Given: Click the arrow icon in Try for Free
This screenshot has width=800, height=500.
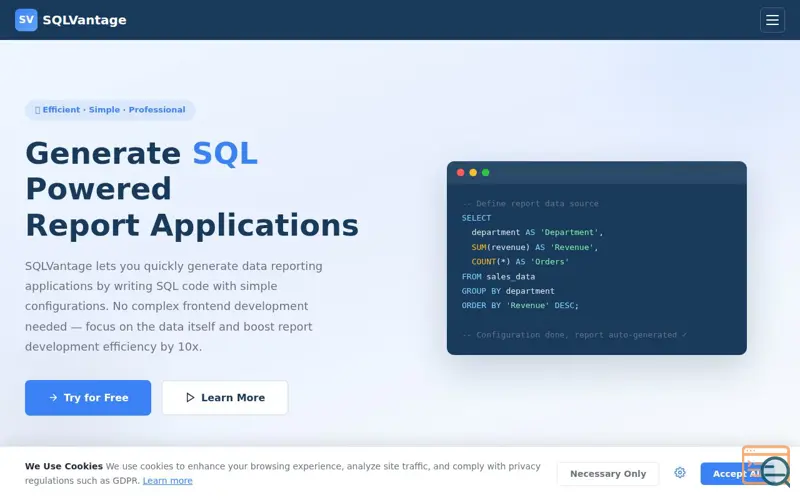Looking at the screenshot, I should tap(53, 397).
